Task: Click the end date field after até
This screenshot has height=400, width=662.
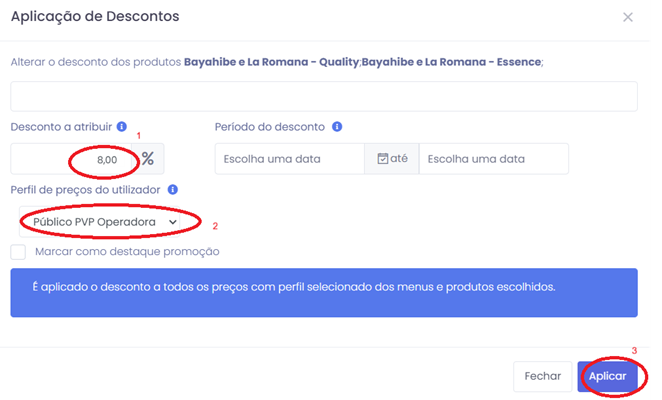Action: pos(493,159)
